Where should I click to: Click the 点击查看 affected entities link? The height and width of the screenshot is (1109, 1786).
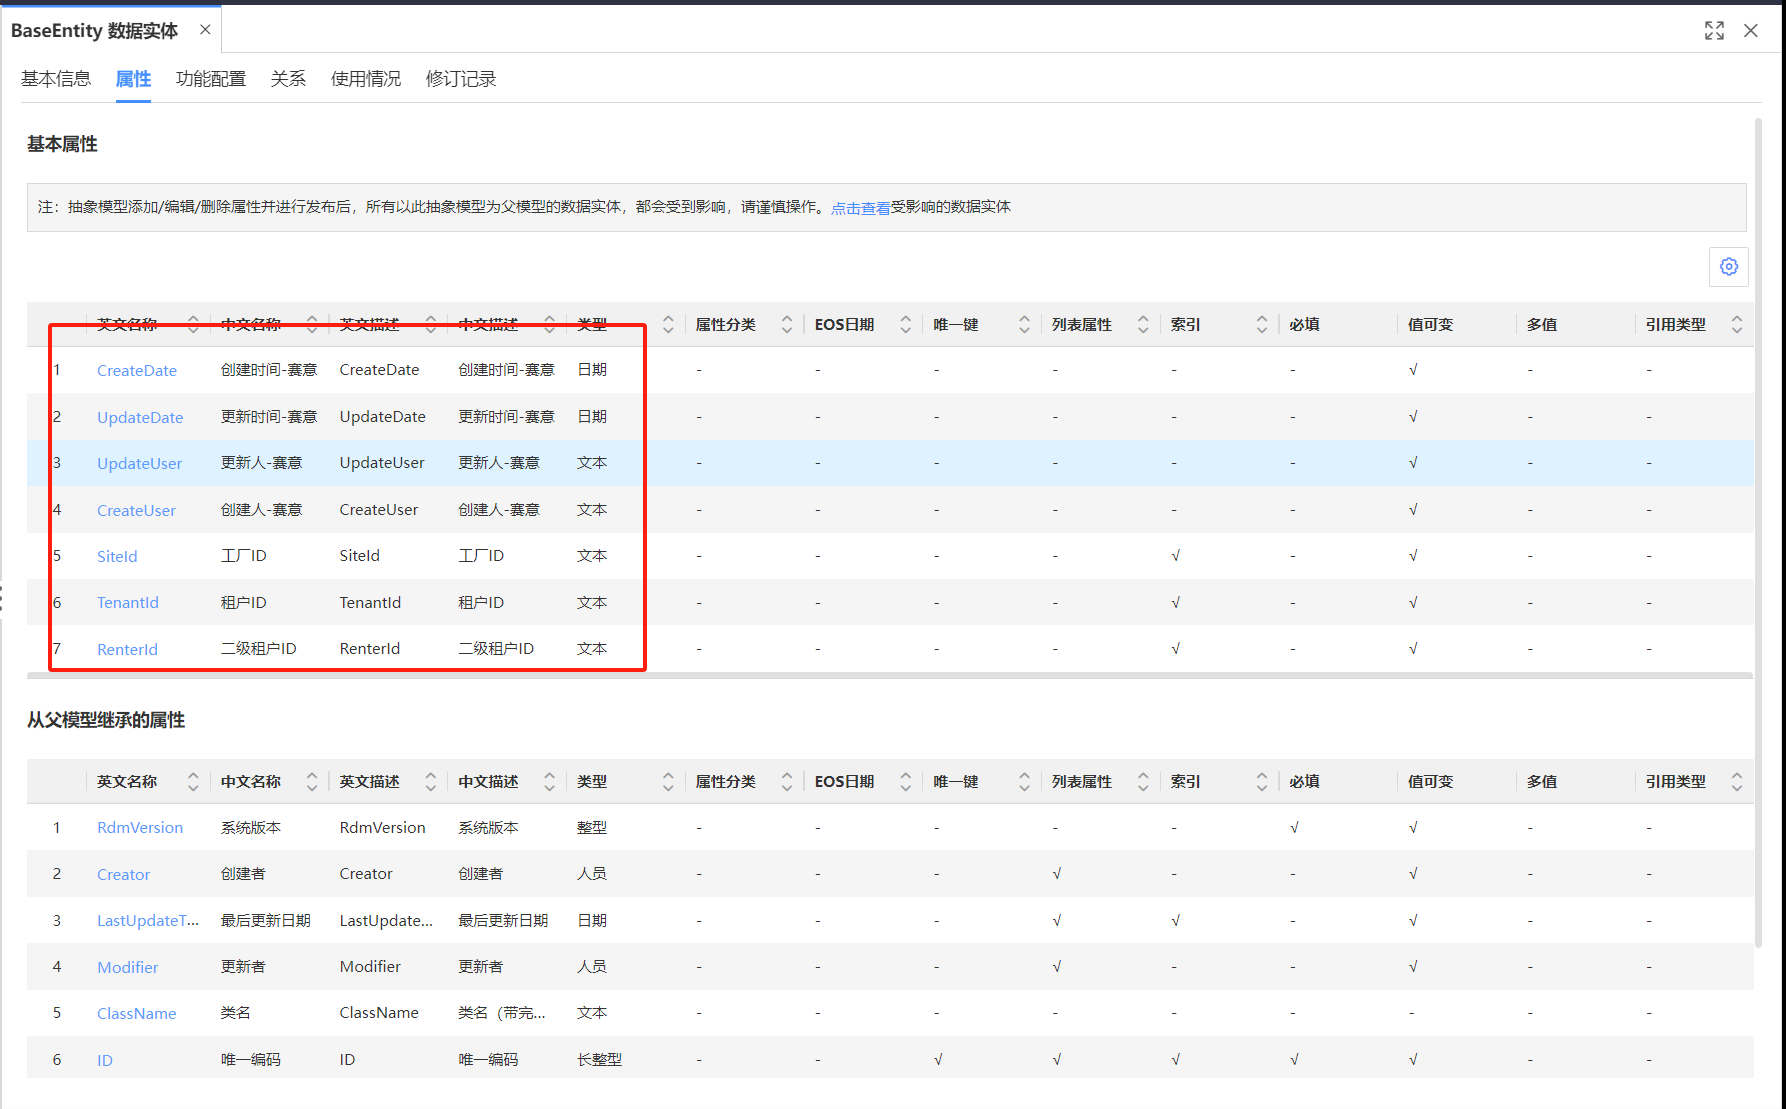(x=860, y=208)
